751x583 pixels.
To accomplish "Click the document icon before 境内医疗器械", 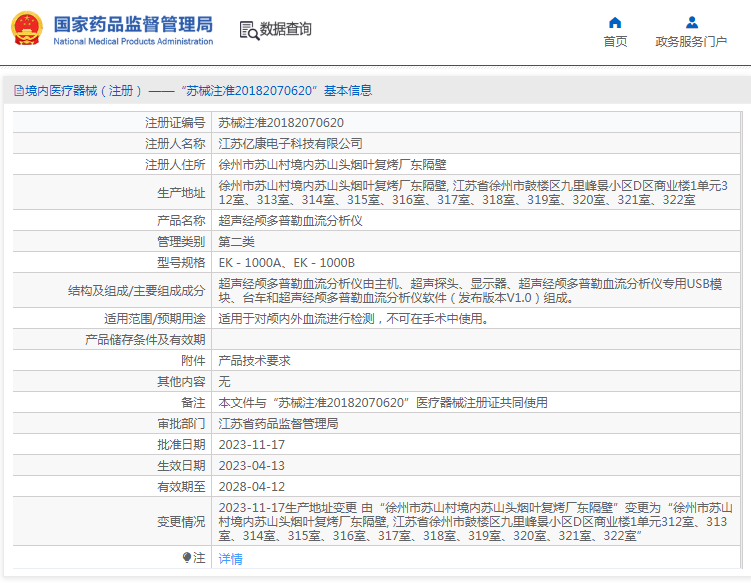I will coord(18,91).
